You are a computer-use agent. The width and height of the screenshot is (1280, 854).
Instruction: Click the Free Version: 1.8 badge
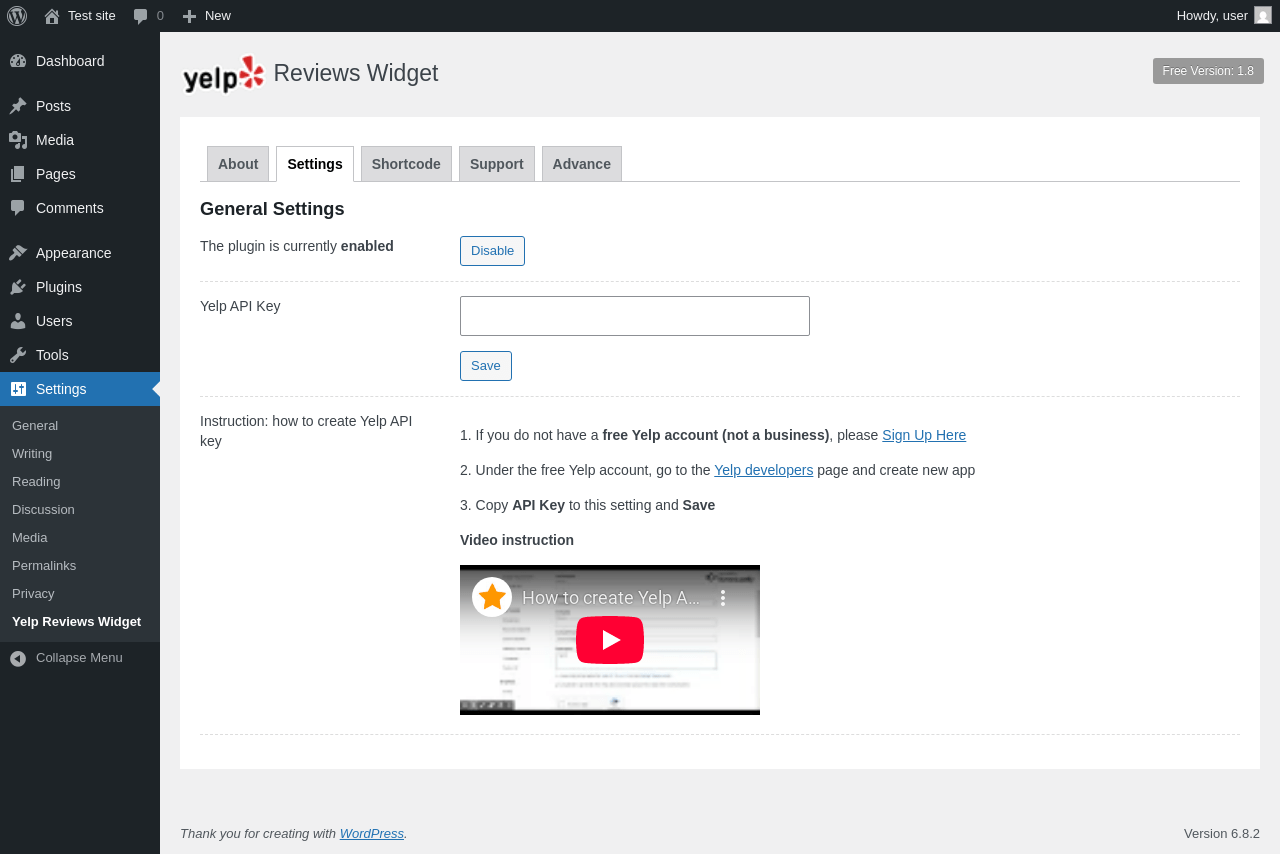click(x=1208, y=71)
